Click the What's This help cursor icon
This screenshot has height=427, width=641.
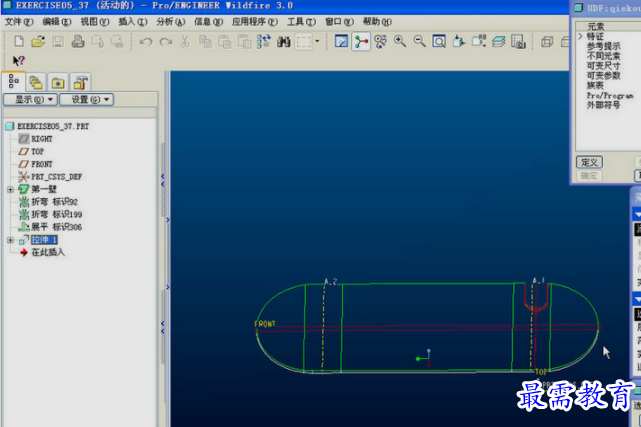pyautogui.click(x=19, y=61)
